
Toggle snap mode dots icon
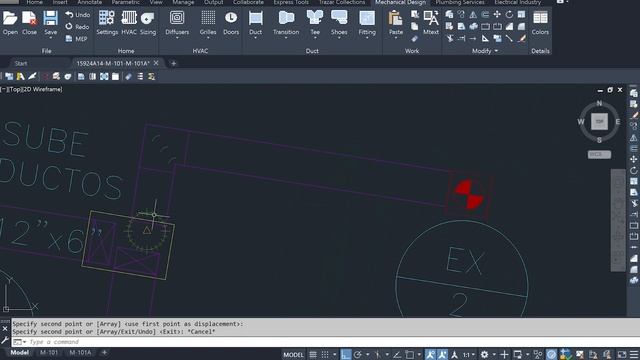(x=325, y=354)
